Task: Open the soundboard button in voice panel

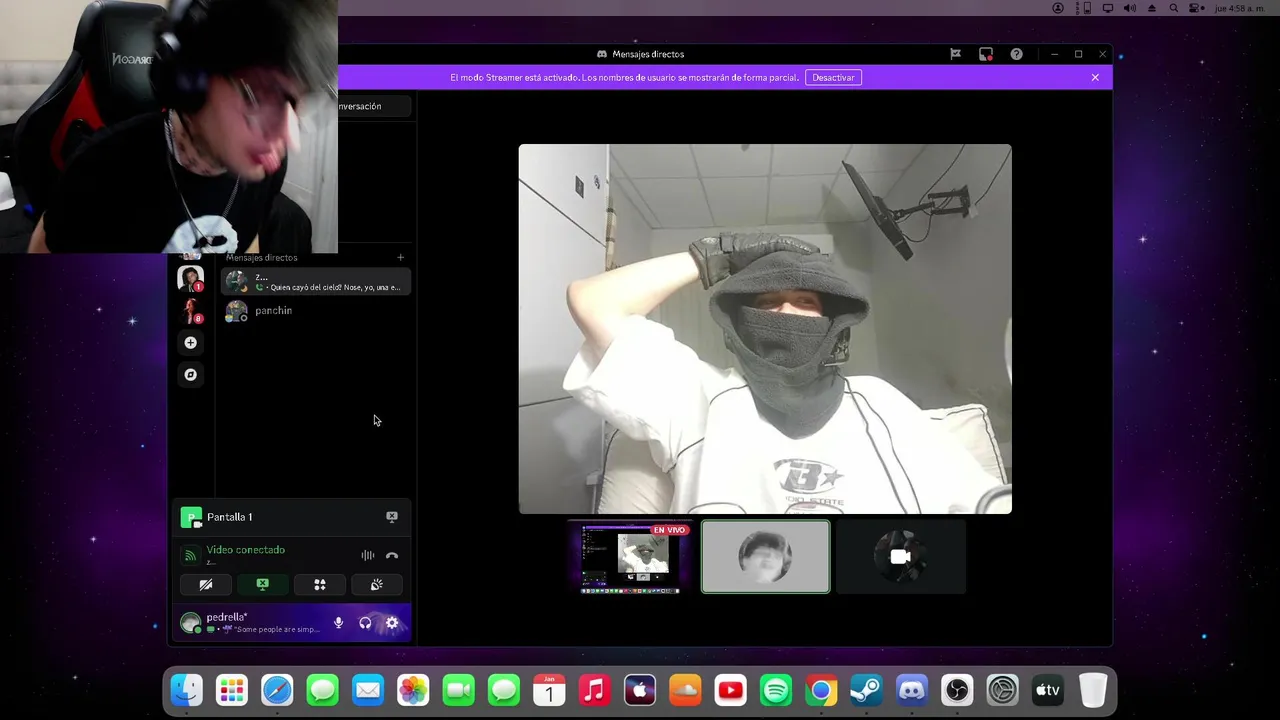Action: click(x=376, y=585)
